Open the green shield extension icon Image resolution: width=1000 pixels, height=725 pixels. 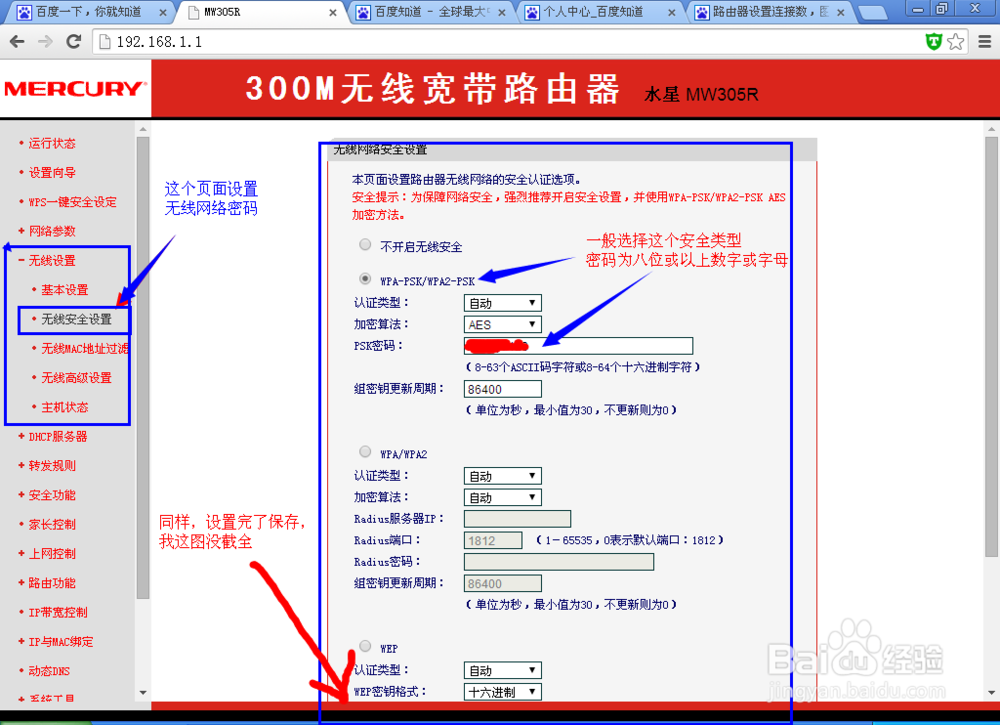click(x=934, y=42)
